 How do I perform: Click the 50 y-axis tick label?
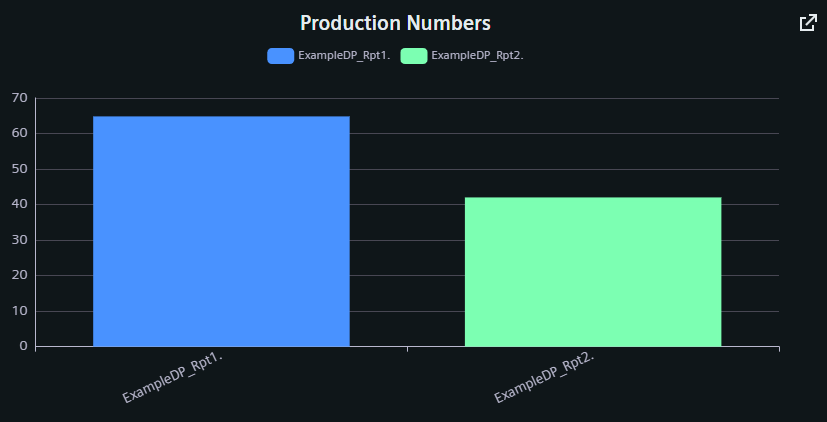point(18,169)
